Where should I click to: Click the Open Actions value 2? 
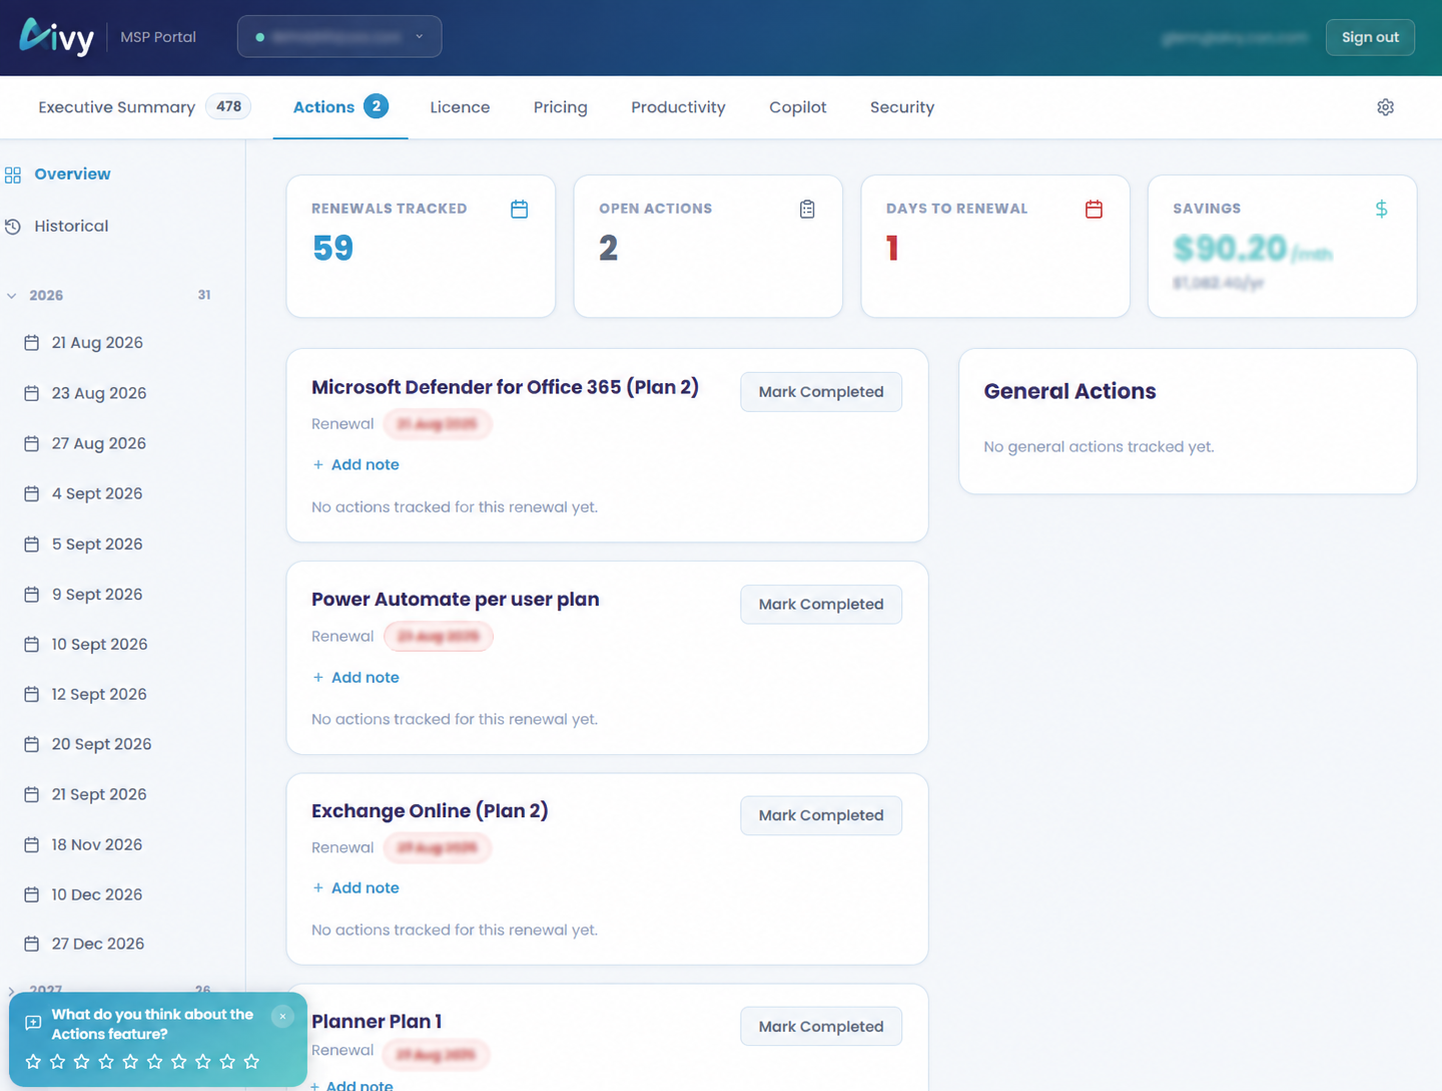coord(608,248)
